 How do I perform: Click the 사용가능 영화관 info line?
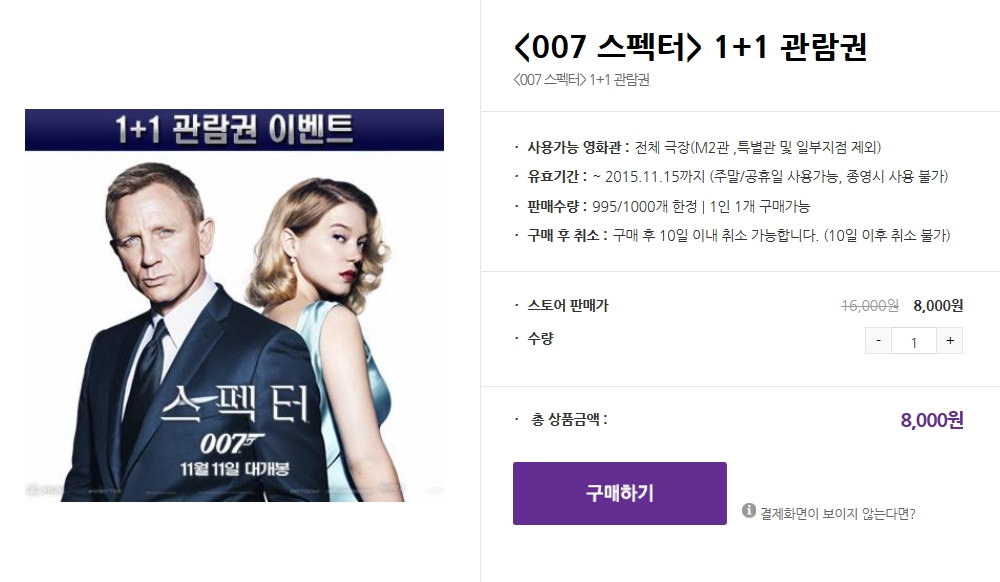pyautogui.click(x=698, y=147)
